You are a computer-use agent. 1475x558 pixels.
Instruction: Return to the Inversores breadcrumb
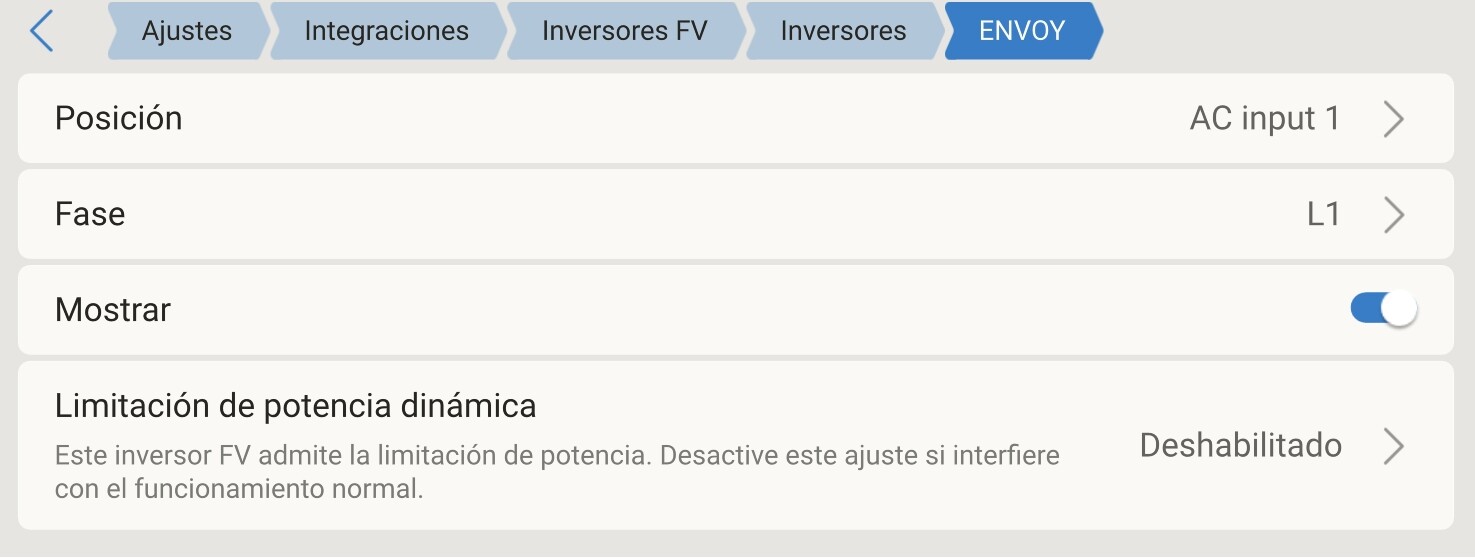click(x=843, y=31)
